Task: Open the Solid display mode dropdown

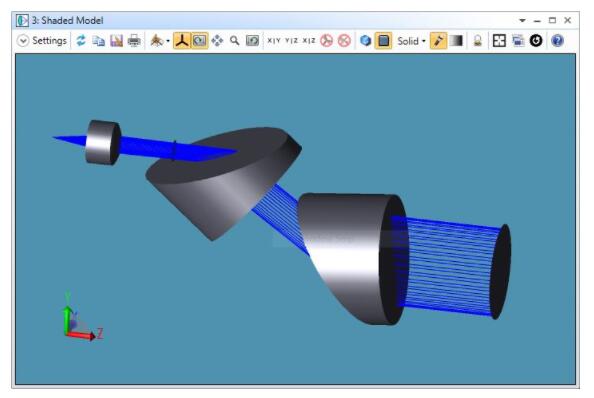Action: pyautogui.click(x=411, y=41)
